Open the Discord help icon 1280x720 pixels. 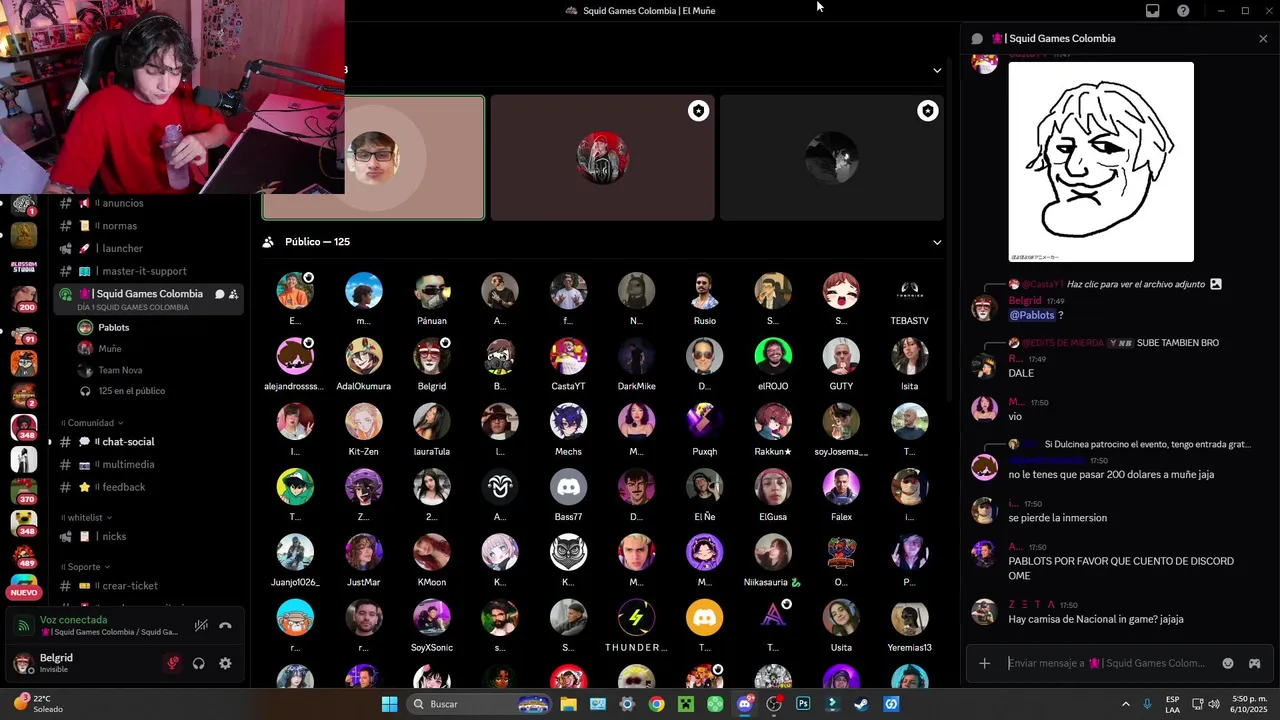[x=1183, y=11]
